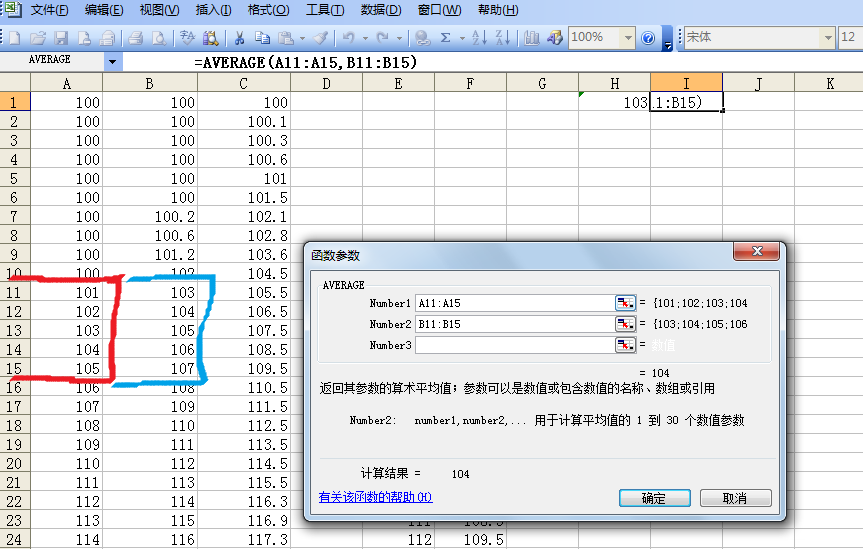Click the empty Number3 input field
This screenshot has width=863, height=549.
point(514,345)
